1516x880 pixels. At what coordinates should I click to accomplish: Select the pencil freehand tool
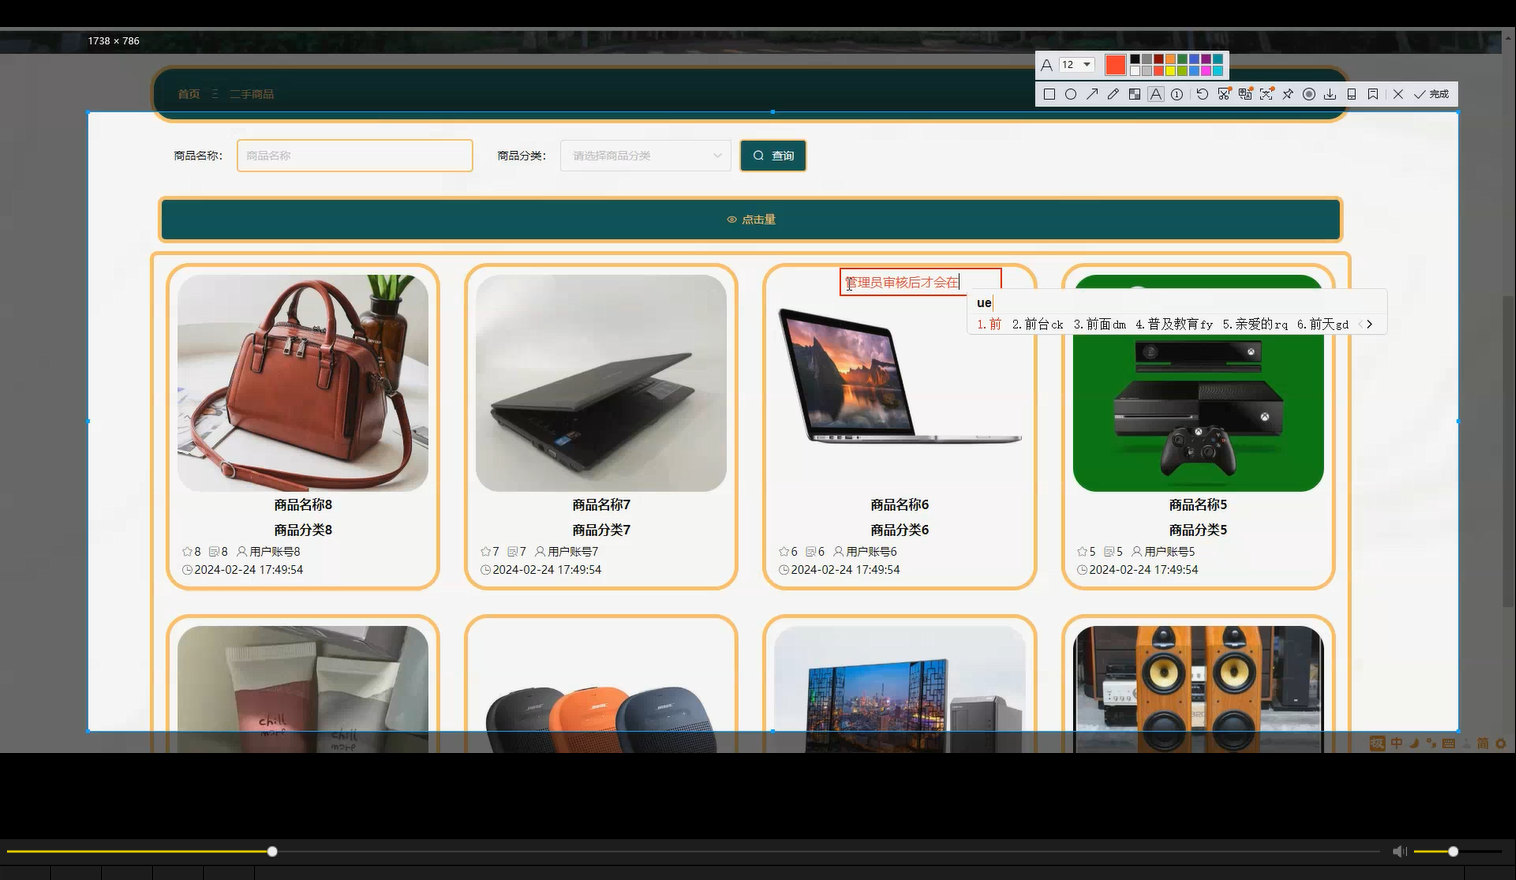coord(1113,94)
